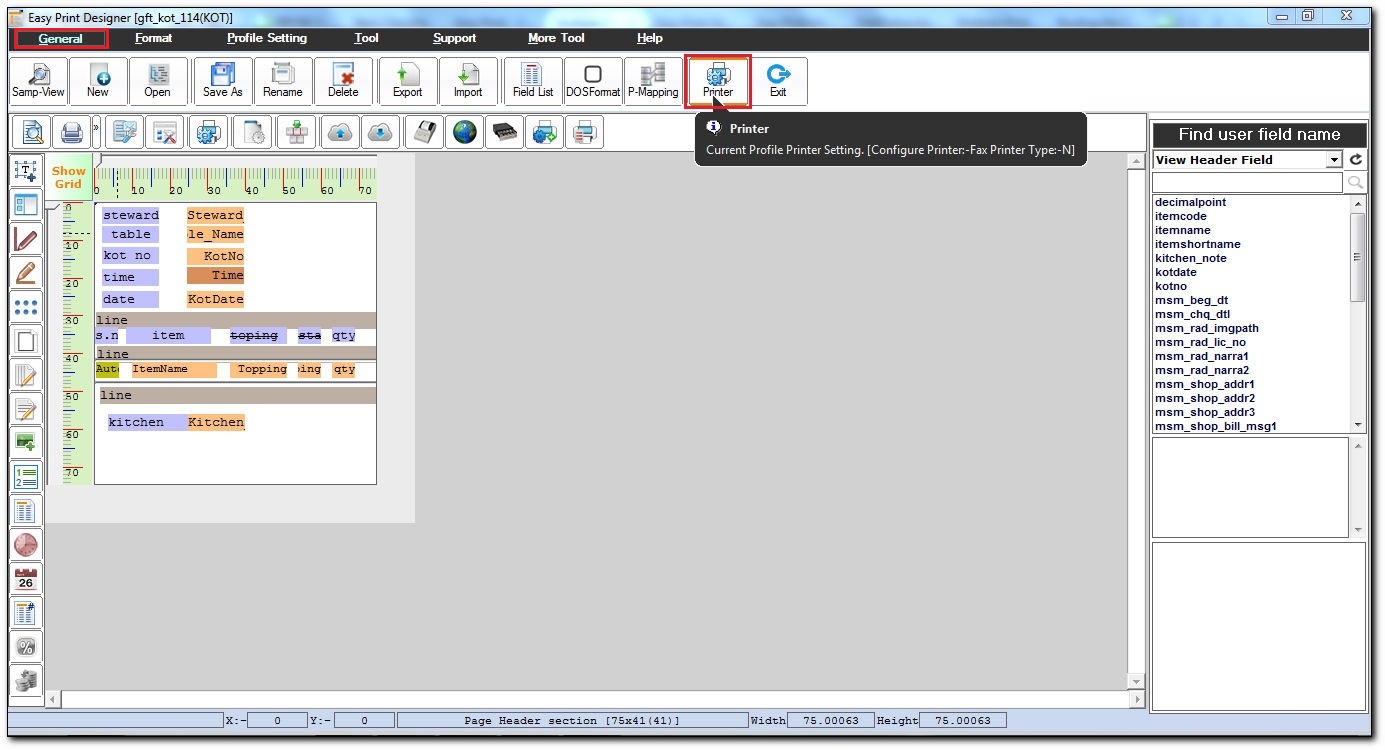Select 'kotdate' in the field list
The width and height of the screenshot is (1385, 750).
[x=1176, y=272]
